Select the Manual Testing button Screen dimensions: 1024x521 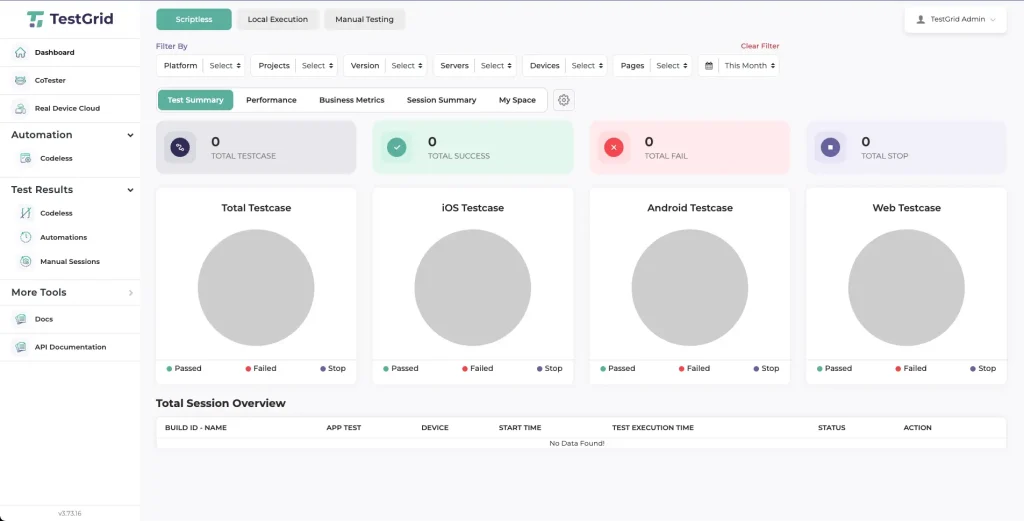coord(364,20)
